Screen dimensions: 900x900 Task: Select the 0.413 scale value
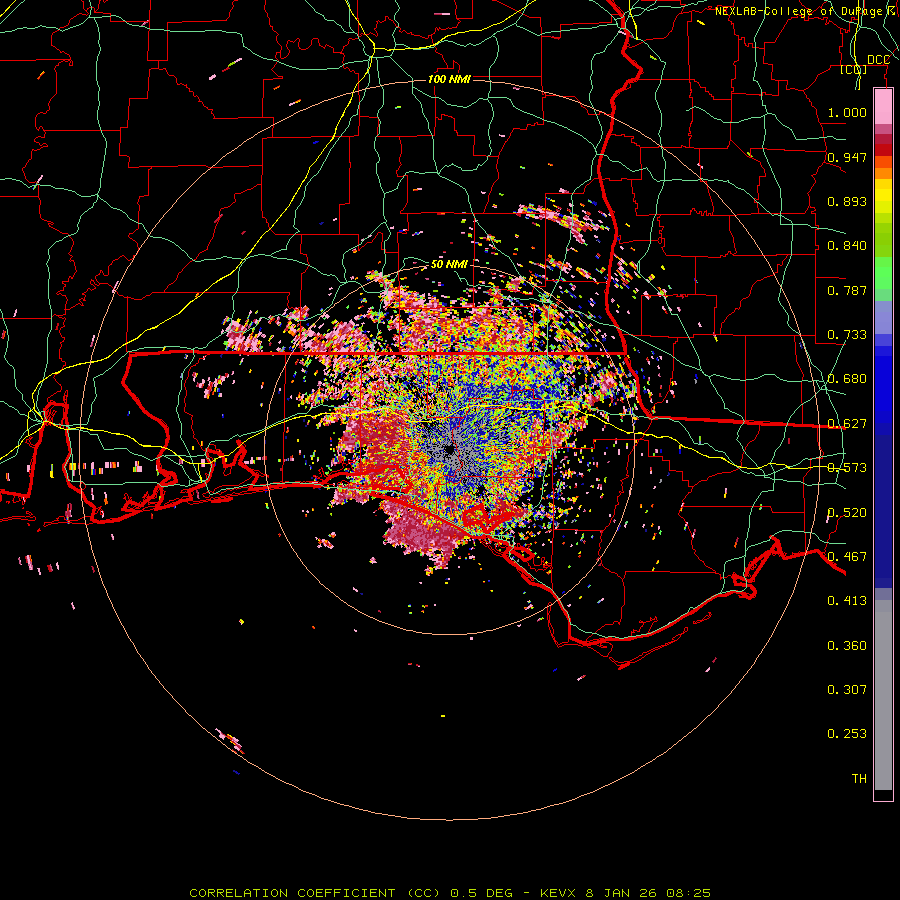[x=847, y=601]
